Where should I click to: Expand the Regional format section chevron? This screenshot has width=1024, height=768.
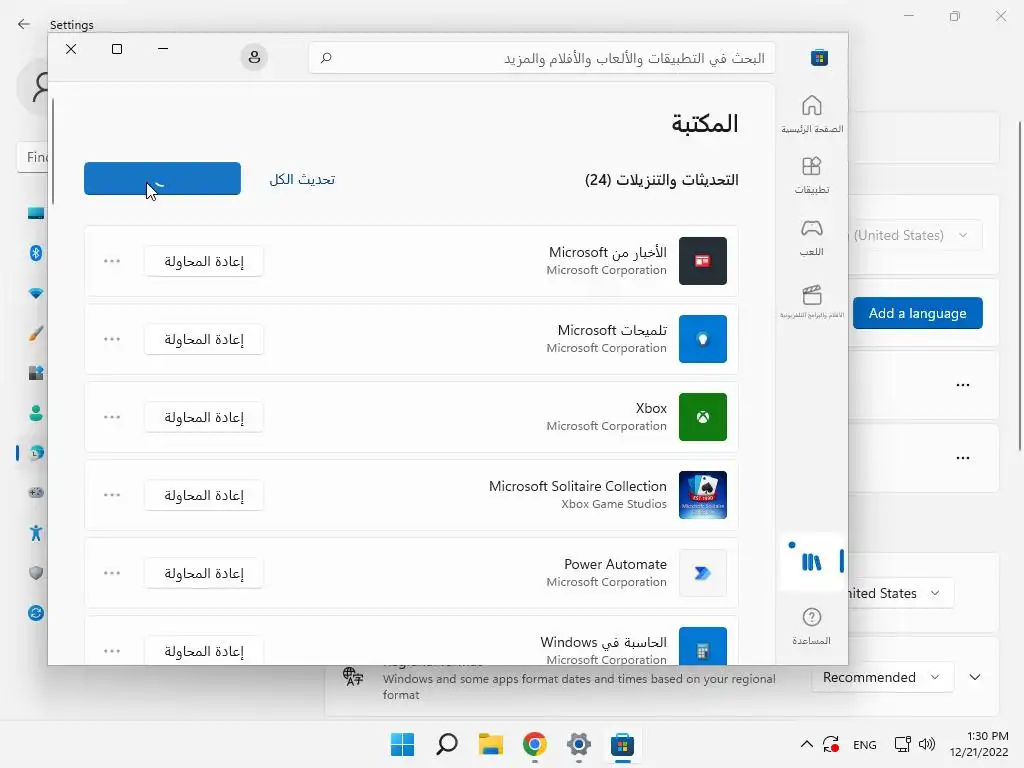[x=974, y=677]
